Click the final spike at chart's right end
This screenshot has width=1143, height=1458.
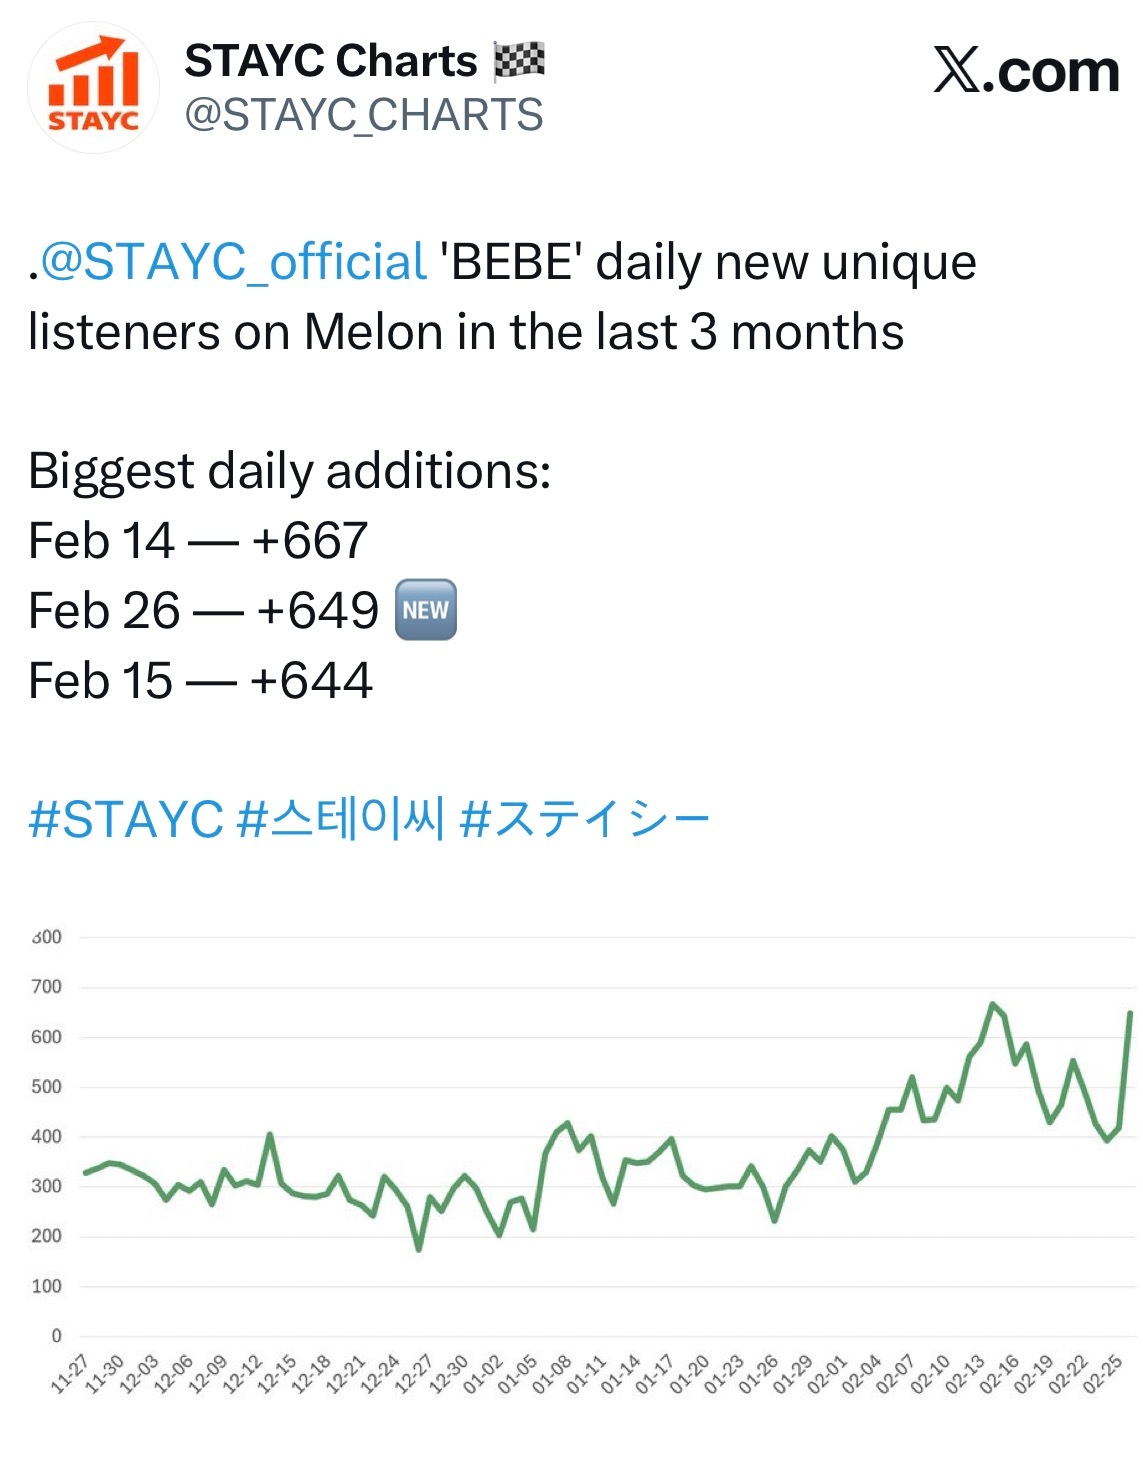(1130, 1013)
